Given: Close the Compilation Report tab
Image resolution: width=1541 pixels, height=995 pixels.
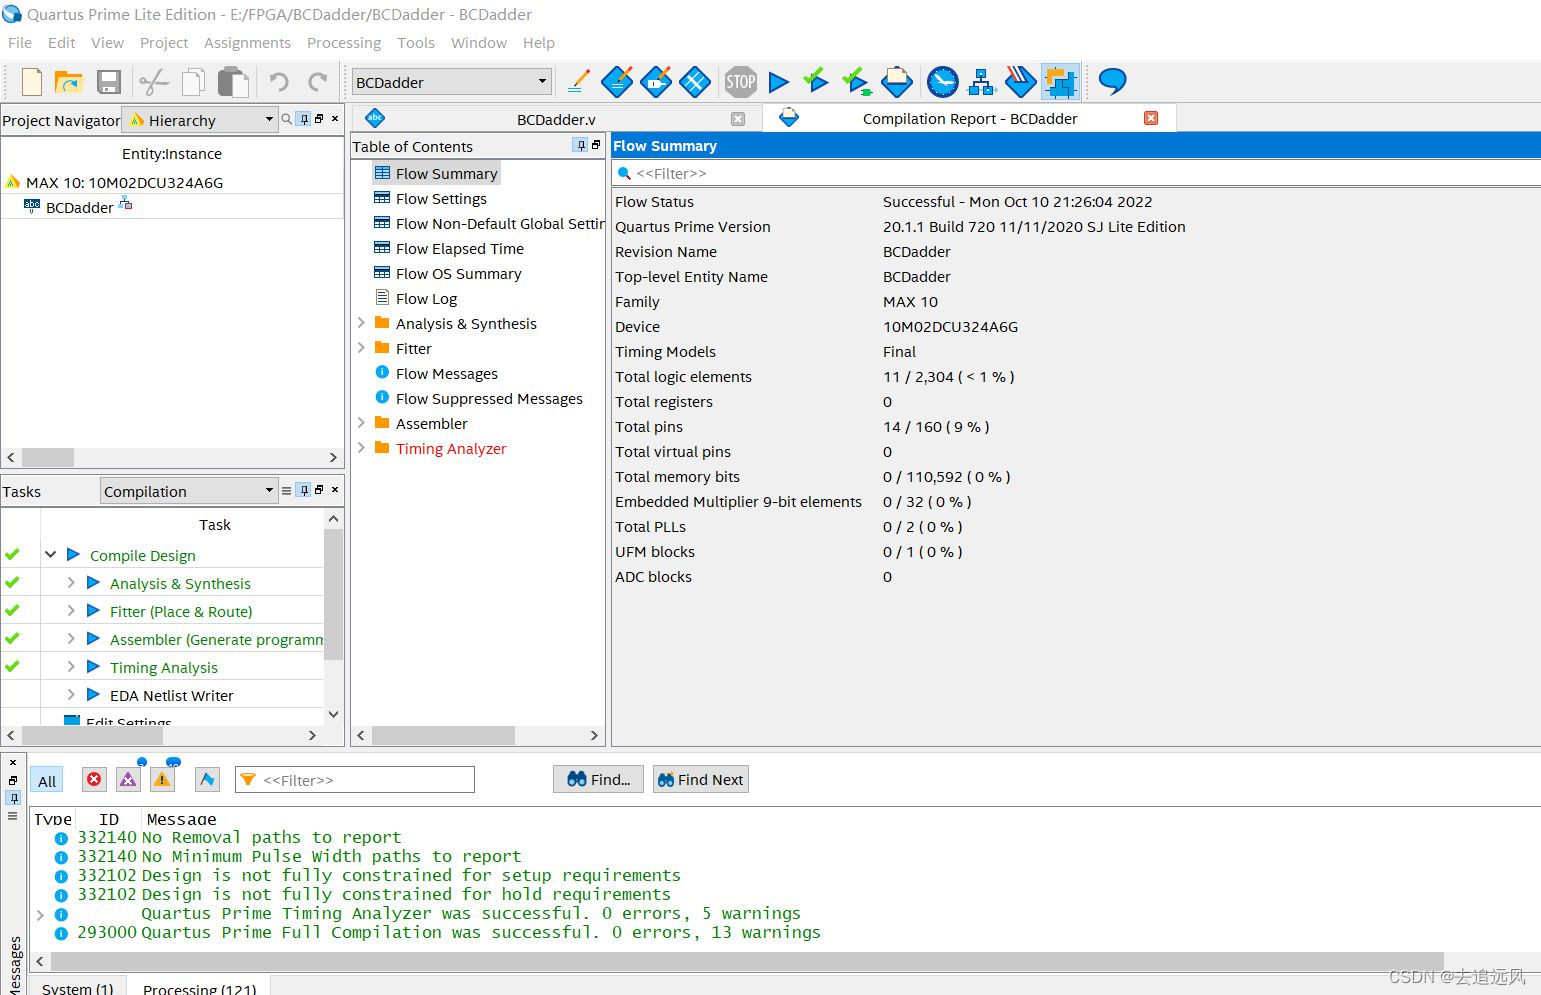Looking at the screenshot, I should pos(1151,118).
